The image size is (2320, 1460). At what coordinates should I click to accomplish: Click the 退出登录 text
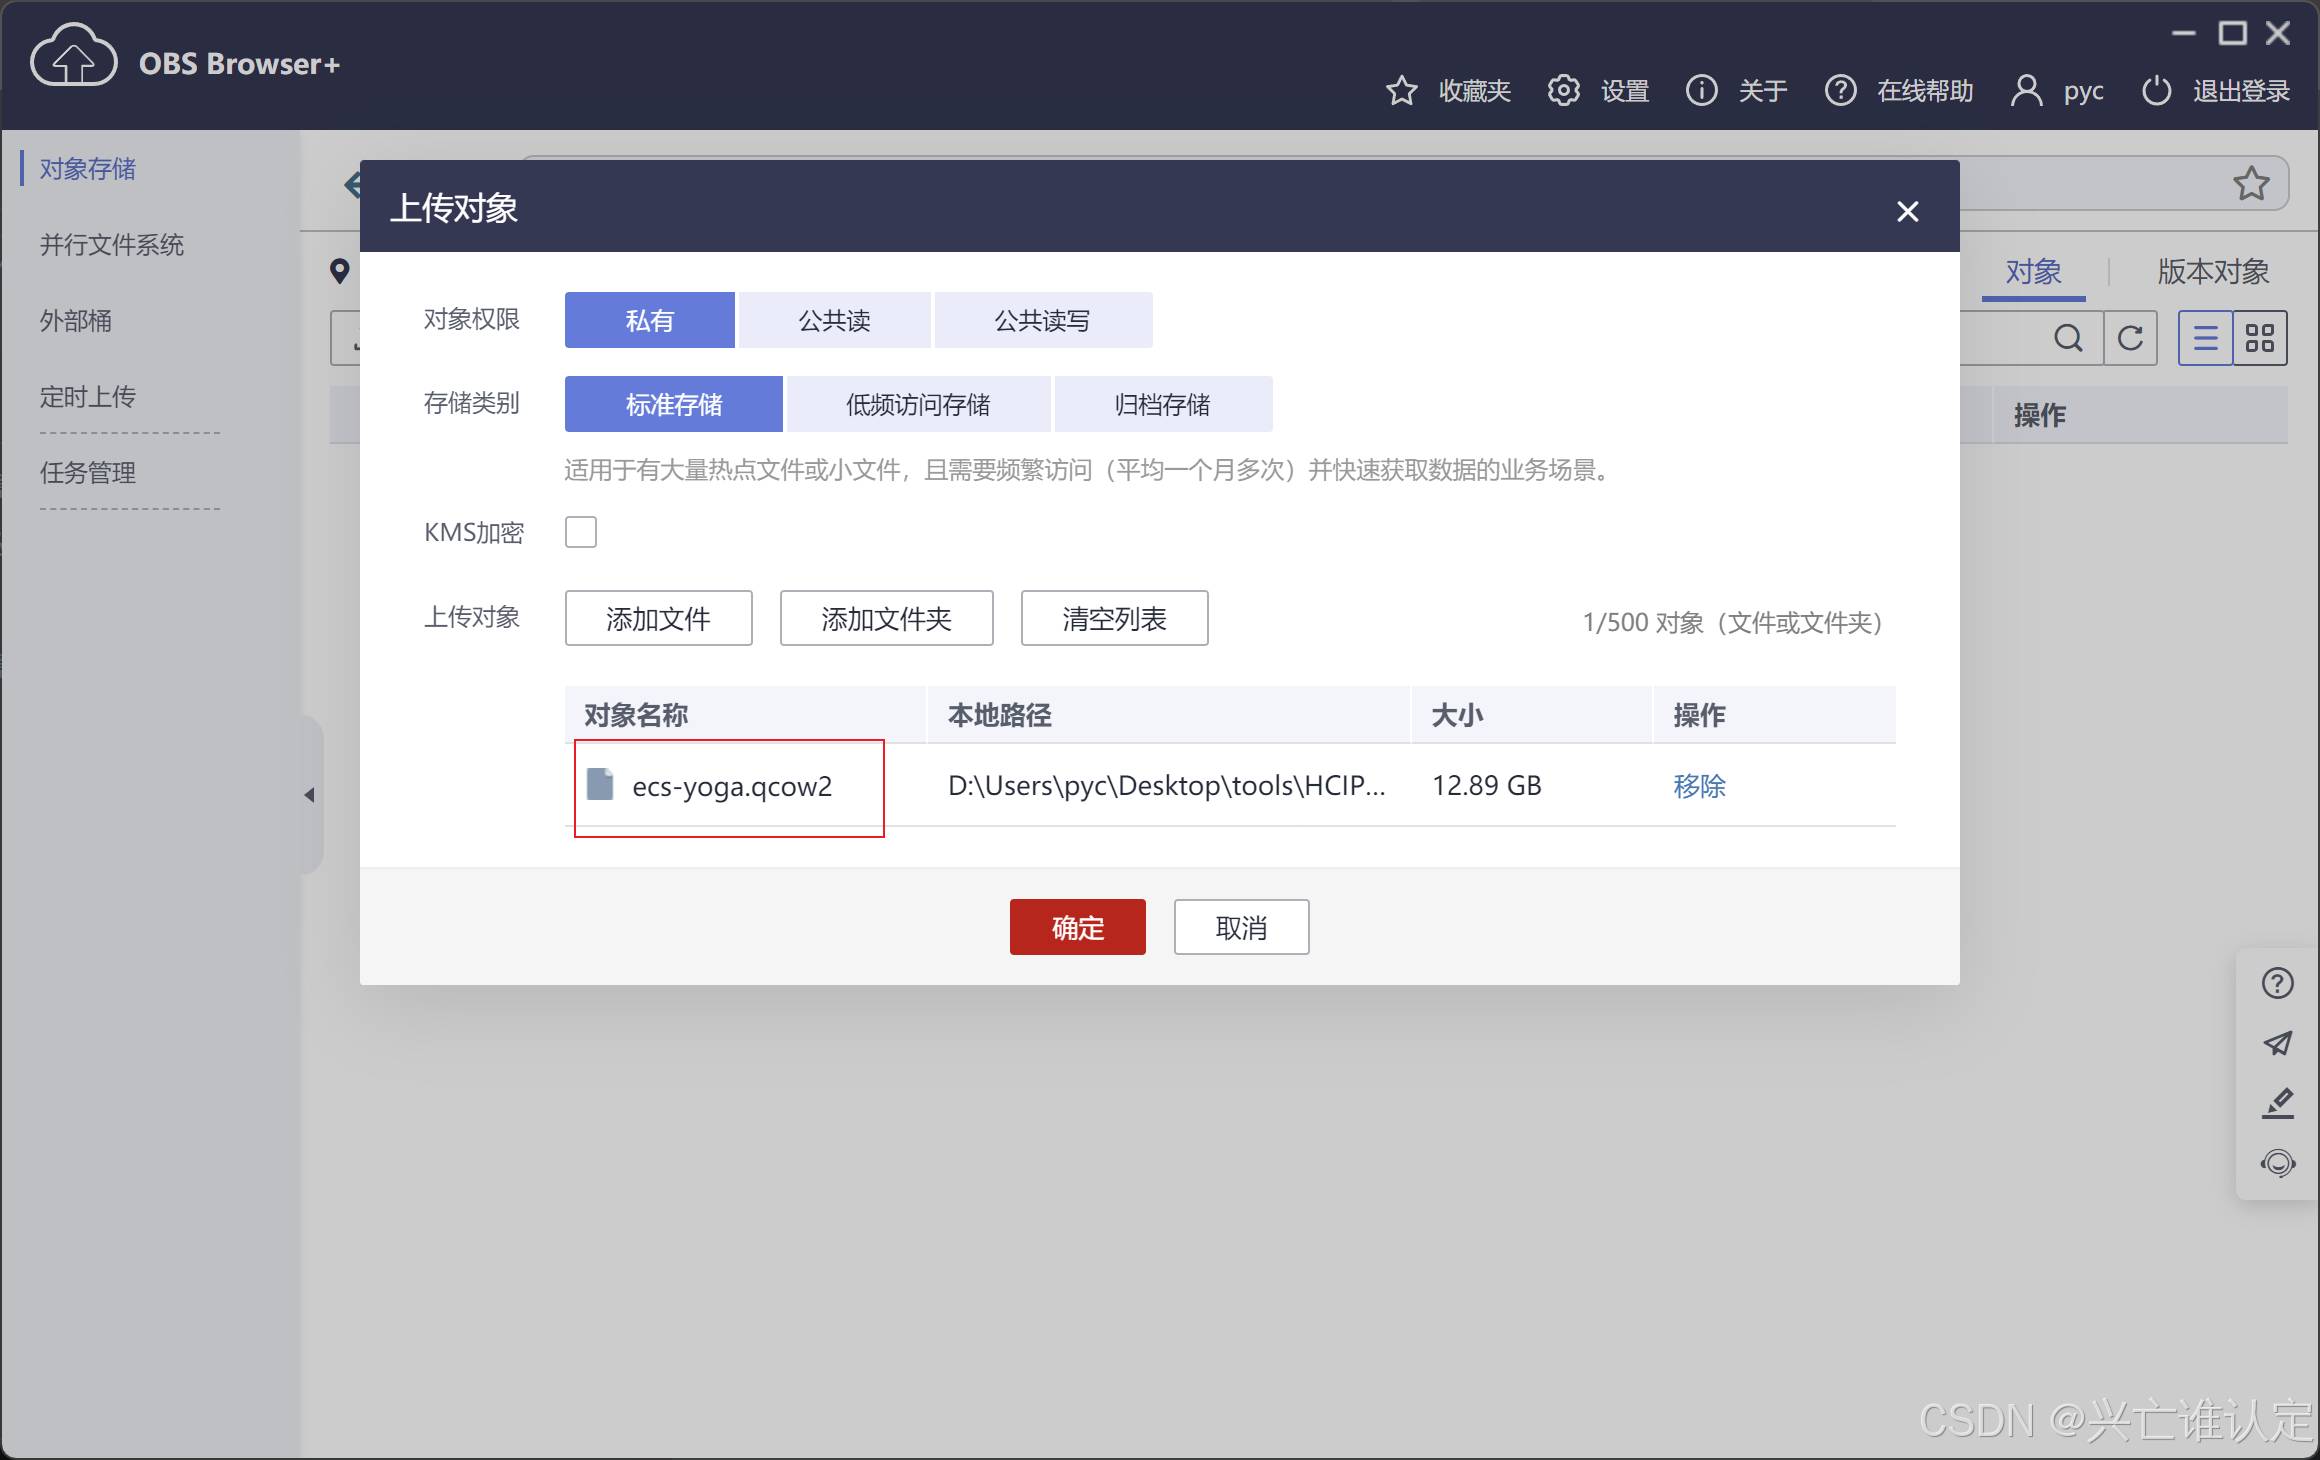tap(2241, 91)
